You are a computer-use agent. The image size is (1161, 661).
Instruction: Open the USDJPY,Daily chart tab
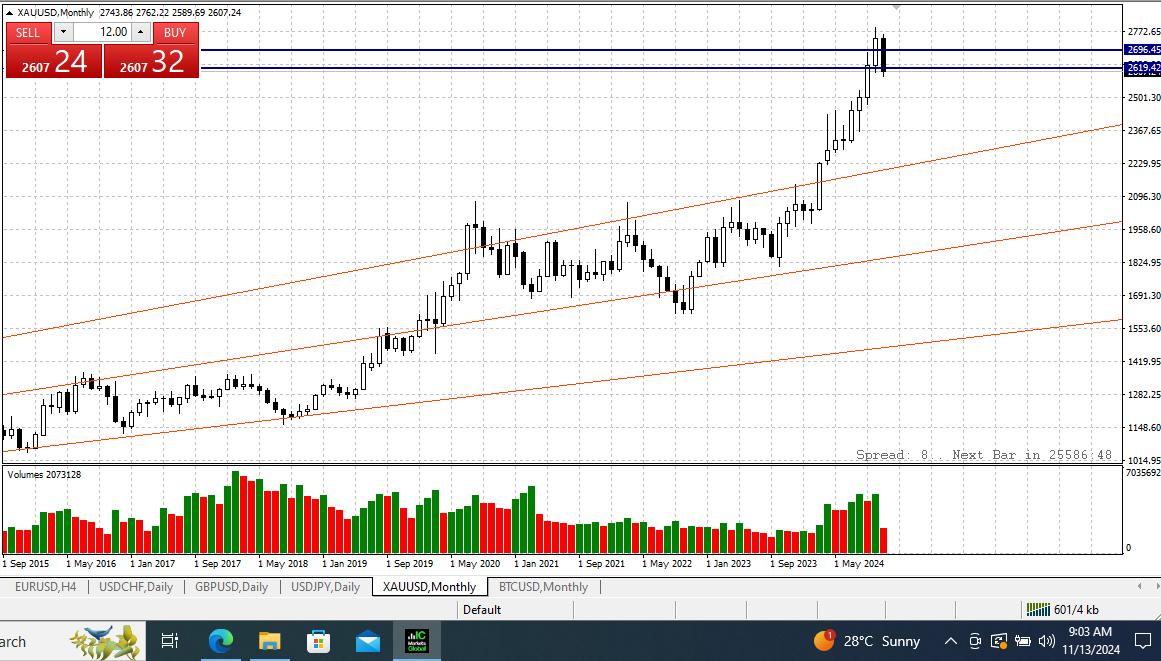pyautogui.click(x=325, y=587)
